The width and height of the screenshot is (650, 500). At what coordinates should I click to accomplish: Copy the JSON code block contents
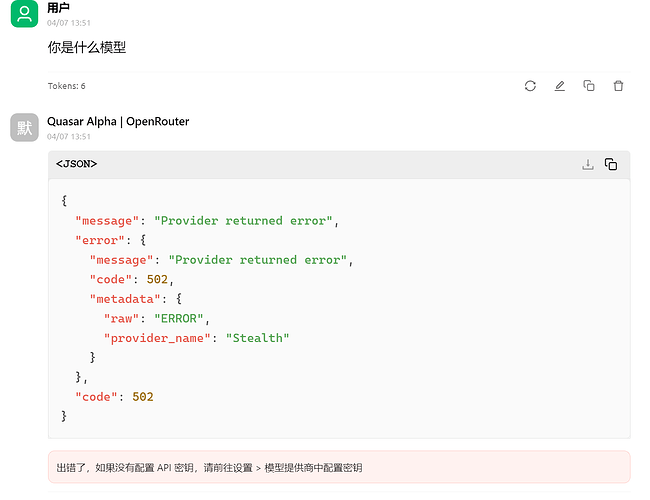coord(611,165)
